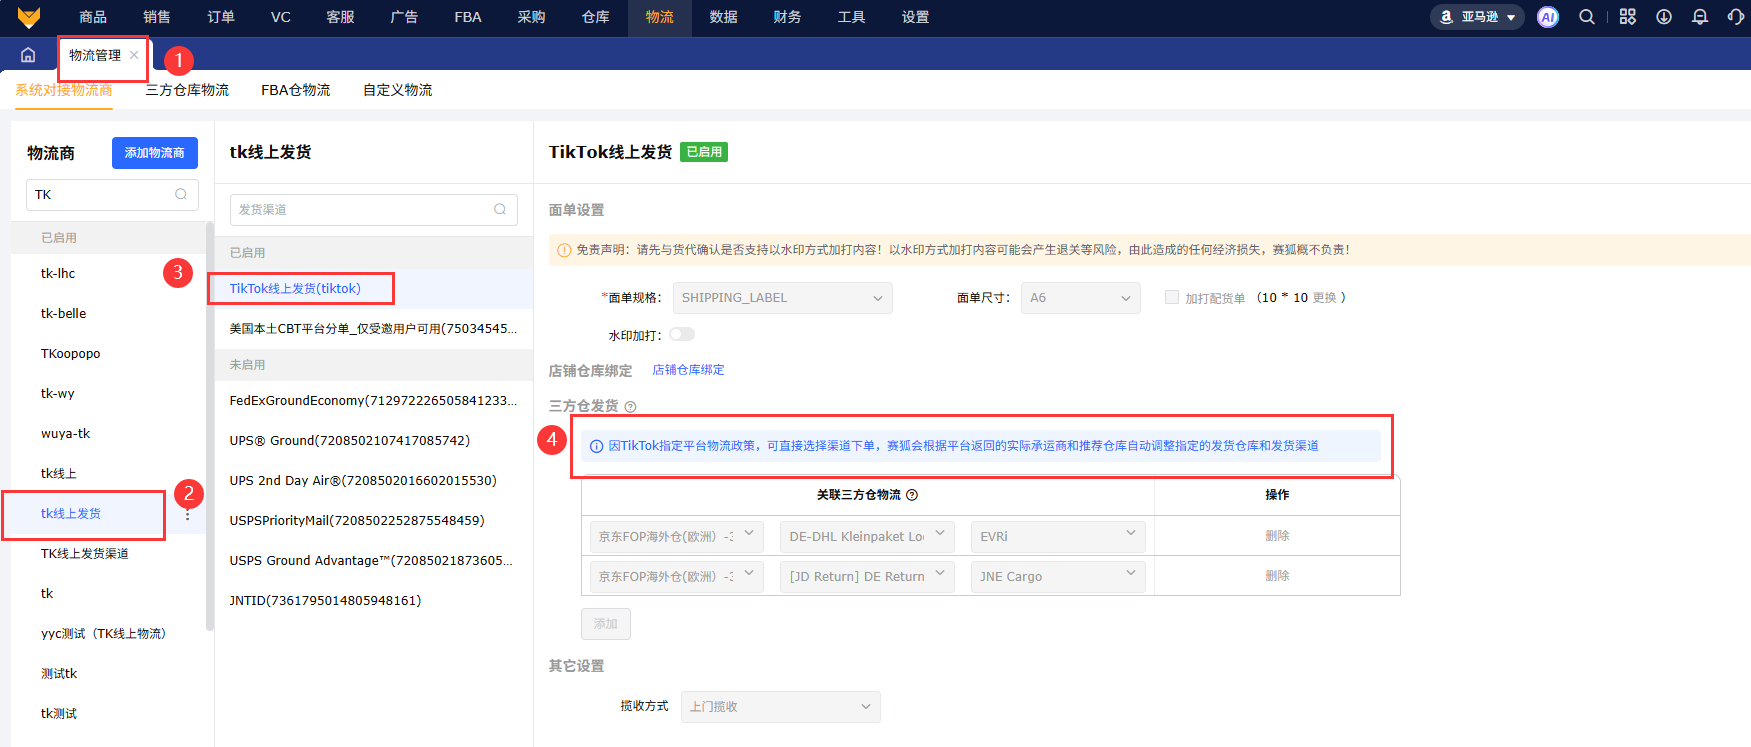Check the 加打配货单 checkbox
This screenshot has height=747, width=1751.
tap(1171, 297)
